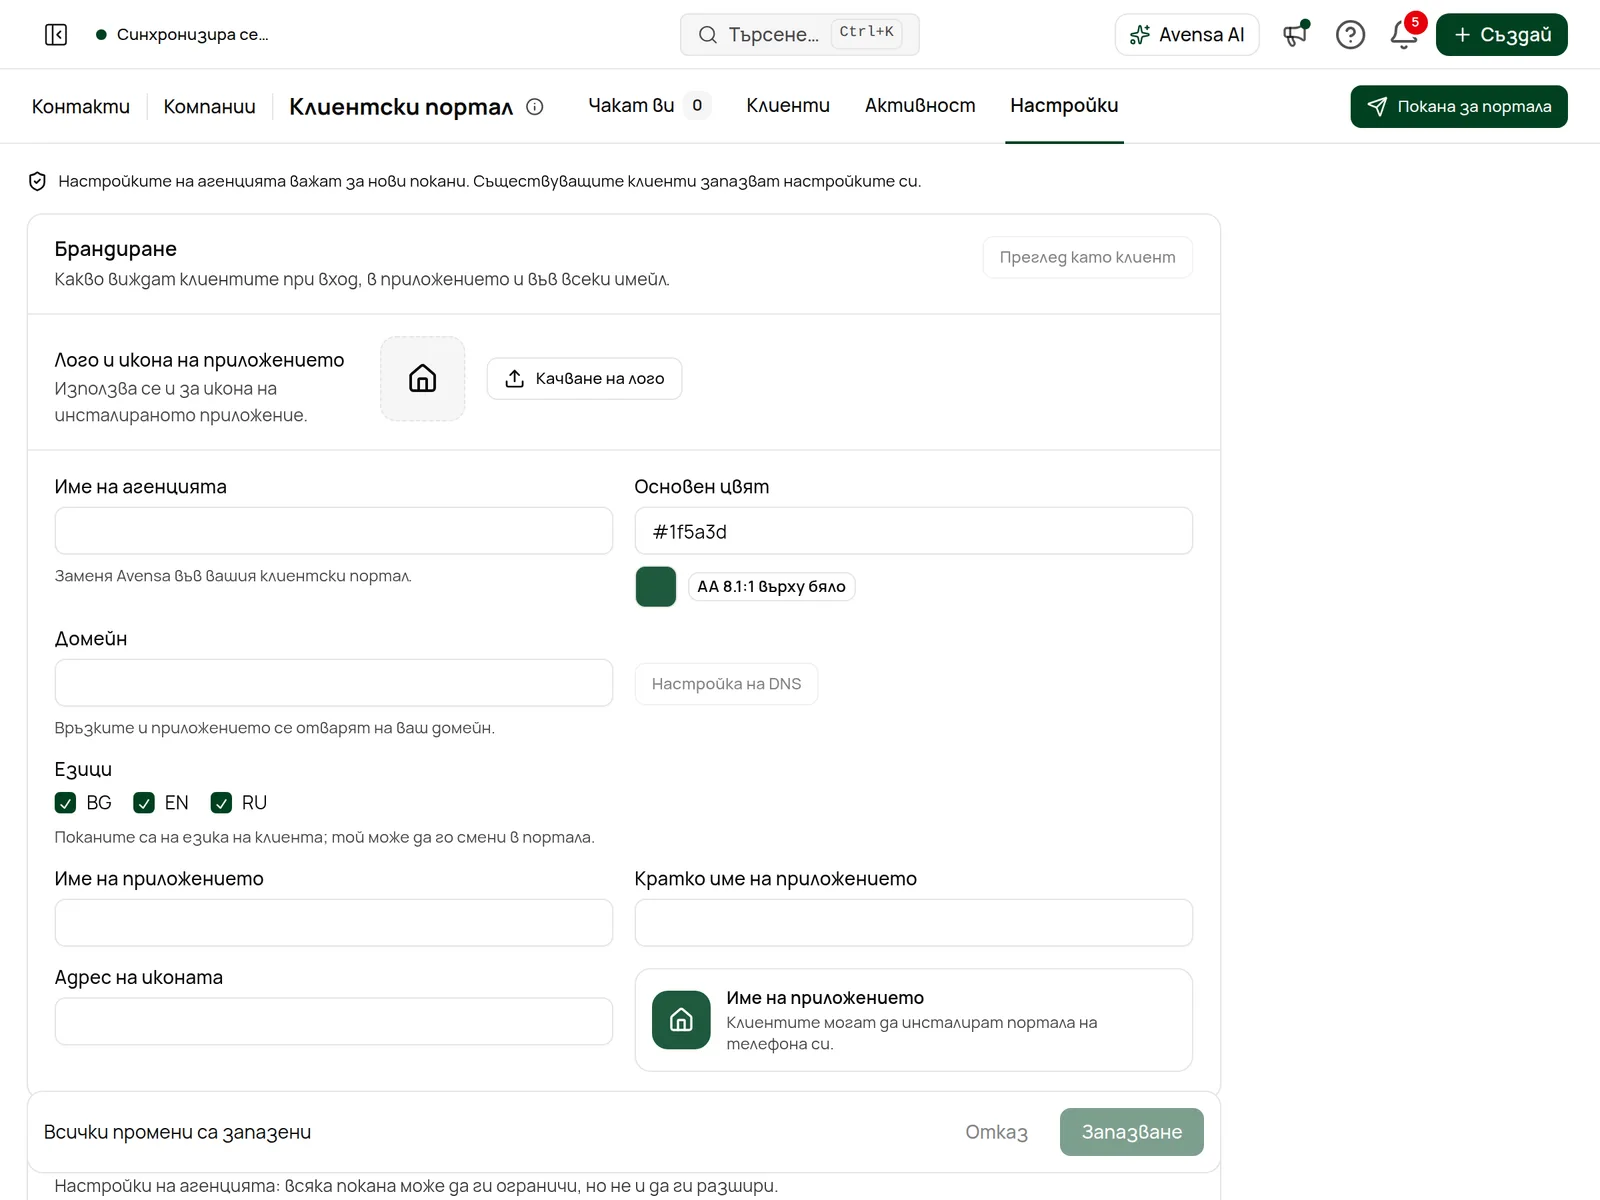
Task: Click the AA 8.1:1 contrast badge
Action: (x=771, y=587)
